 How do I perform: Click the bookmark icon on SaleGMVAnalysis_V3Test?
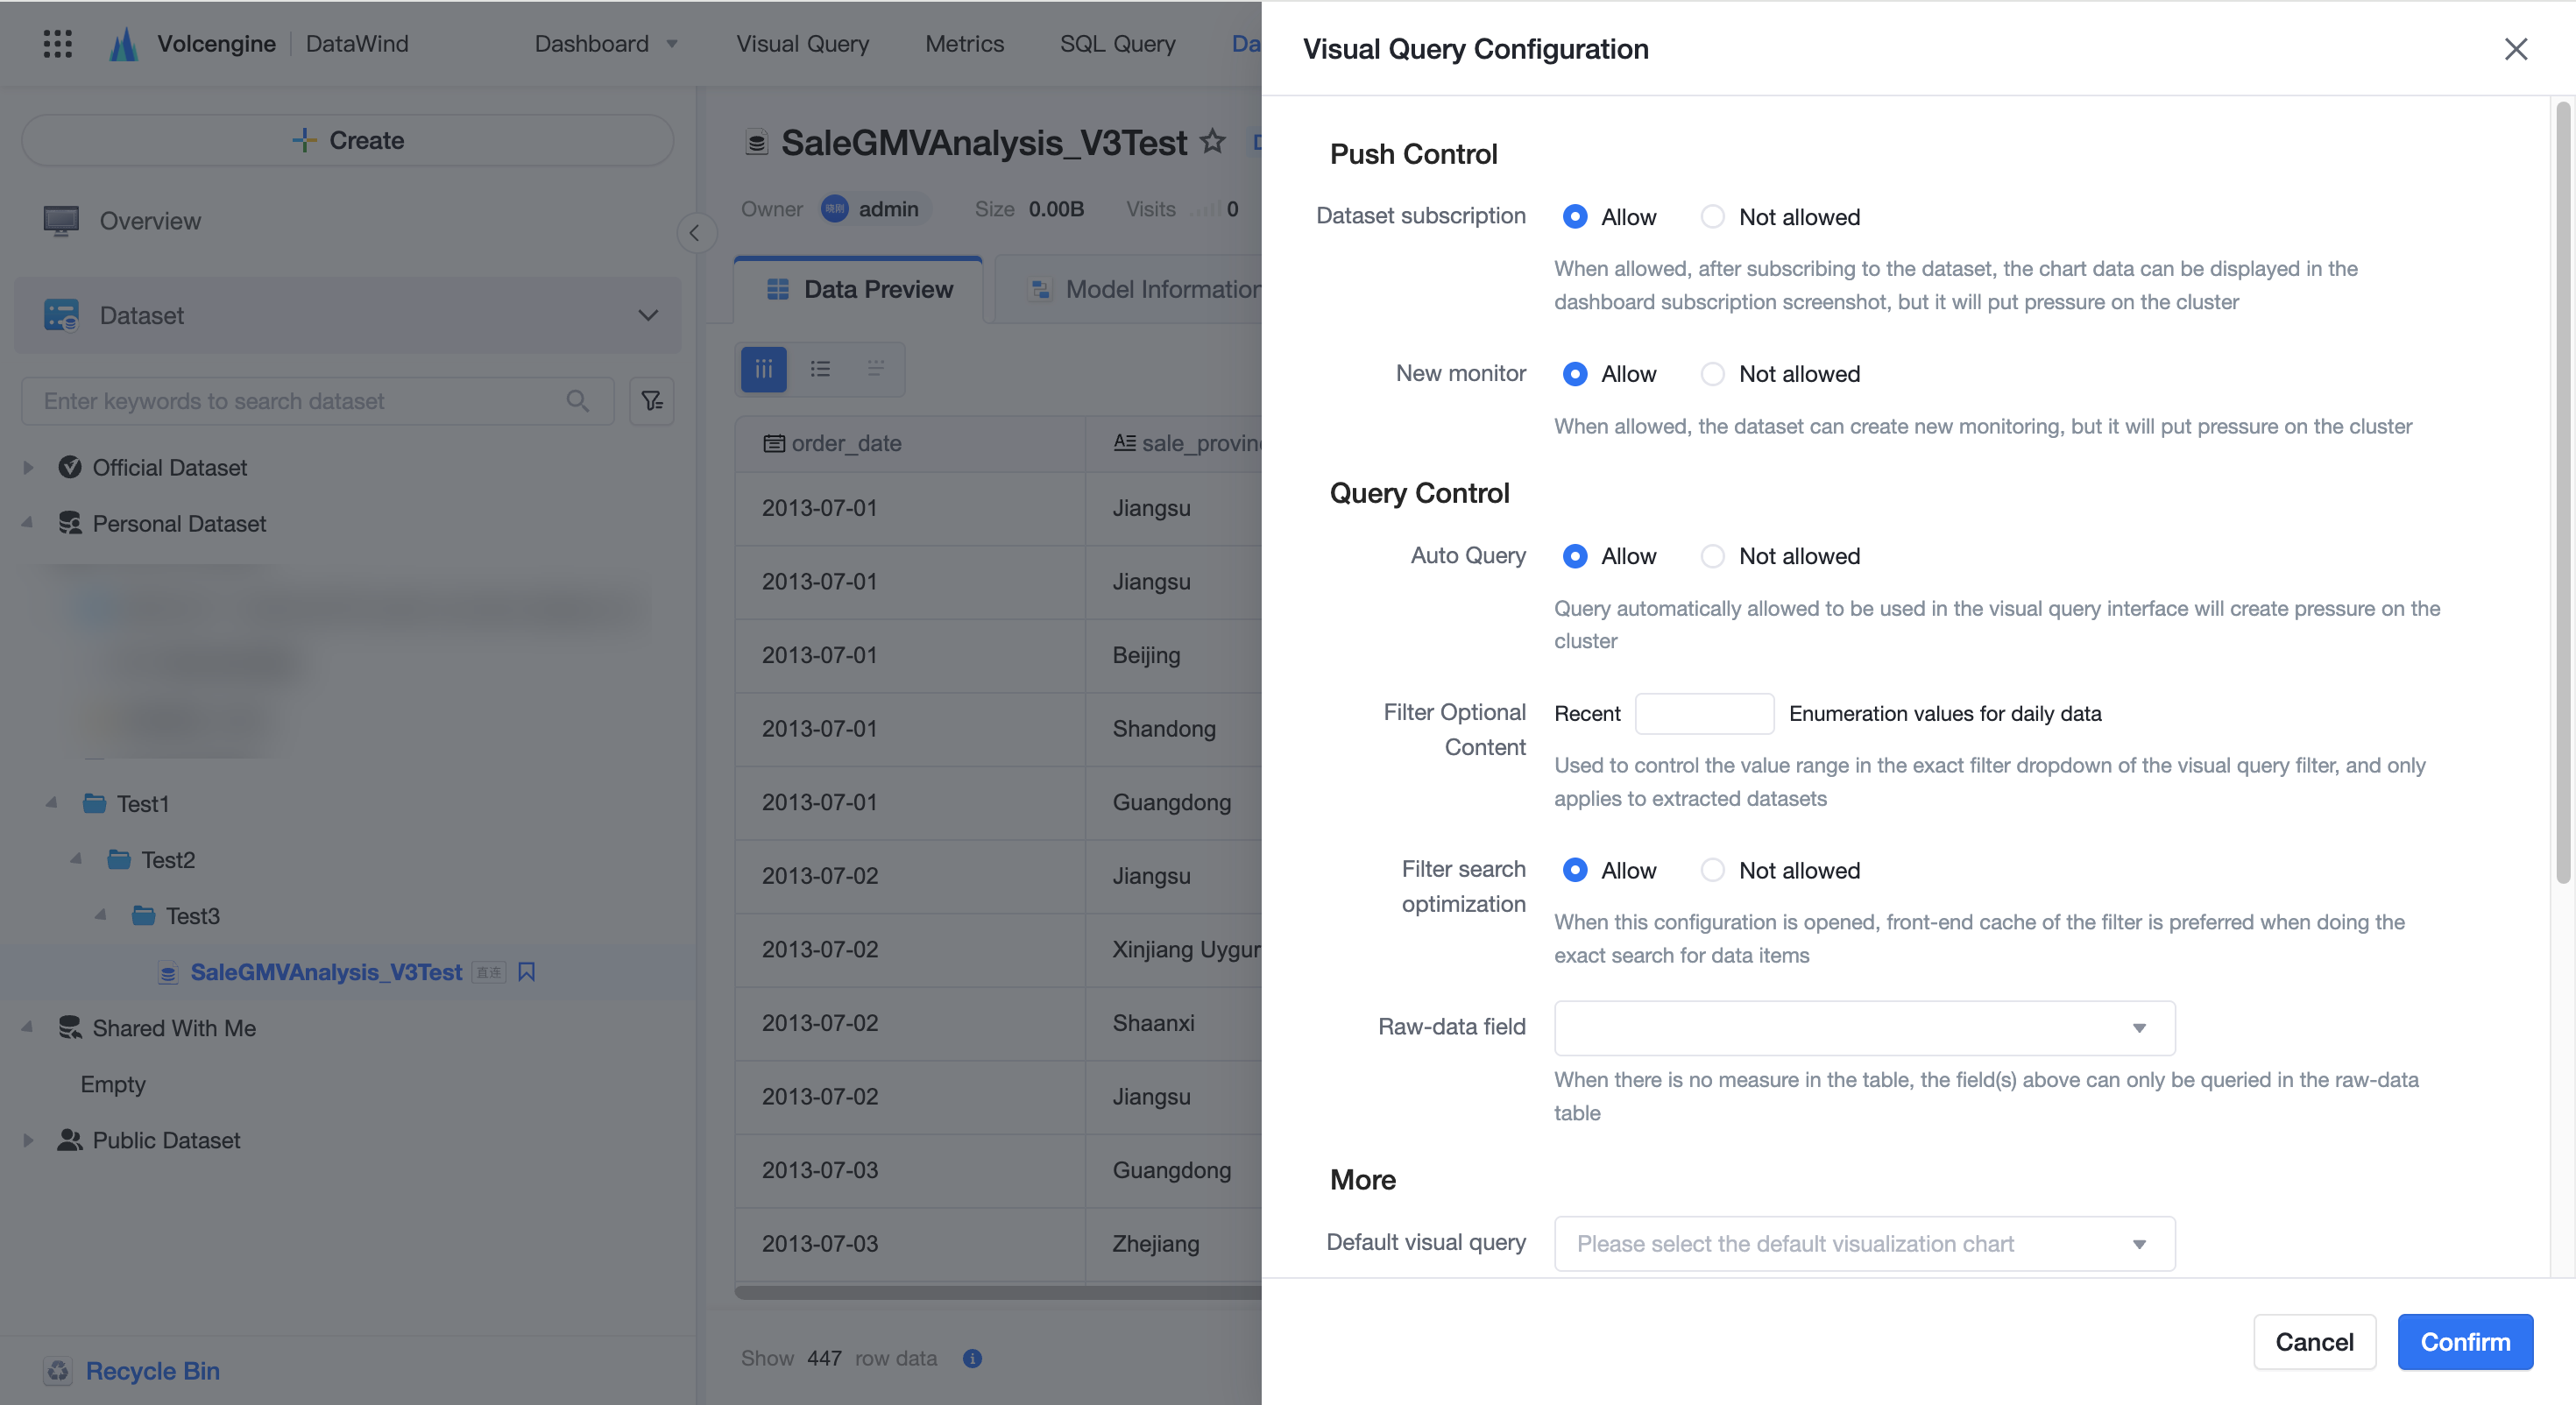[527, 972]
